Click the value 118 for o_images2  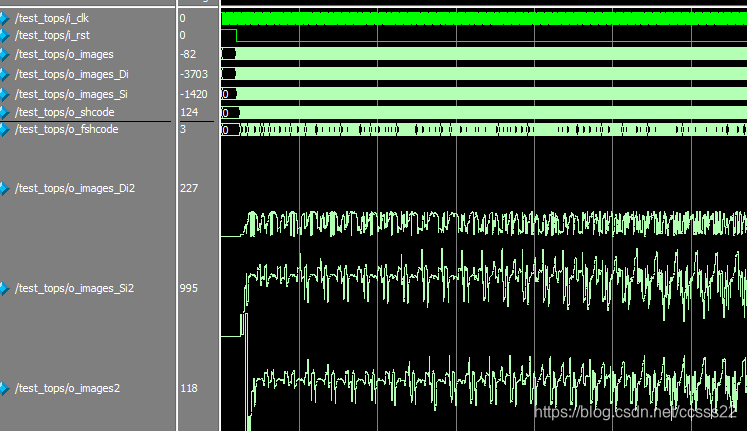(189, 389)
